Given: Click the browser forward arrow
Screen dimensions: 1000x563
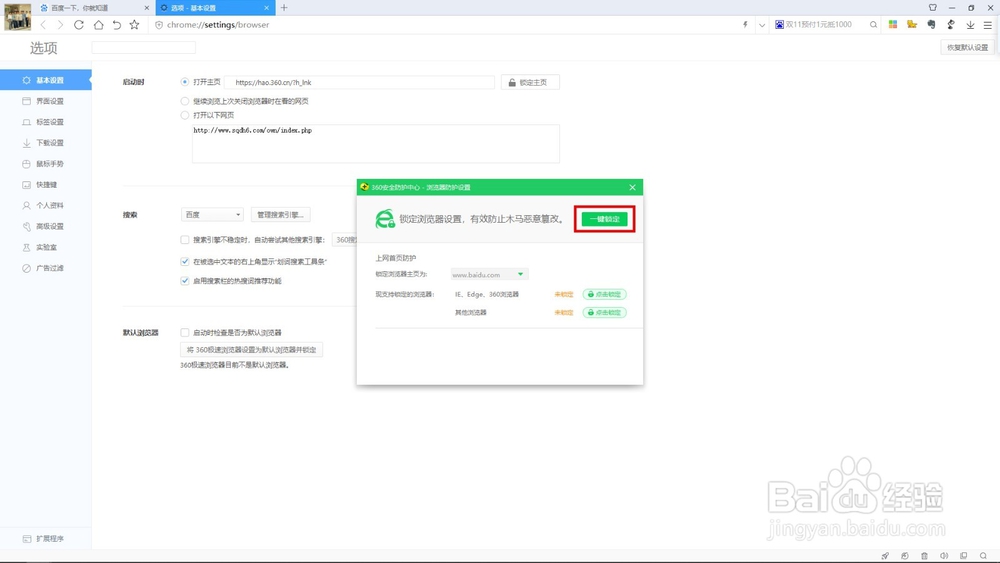Looking at the screenshot, I should pos(61,25).
